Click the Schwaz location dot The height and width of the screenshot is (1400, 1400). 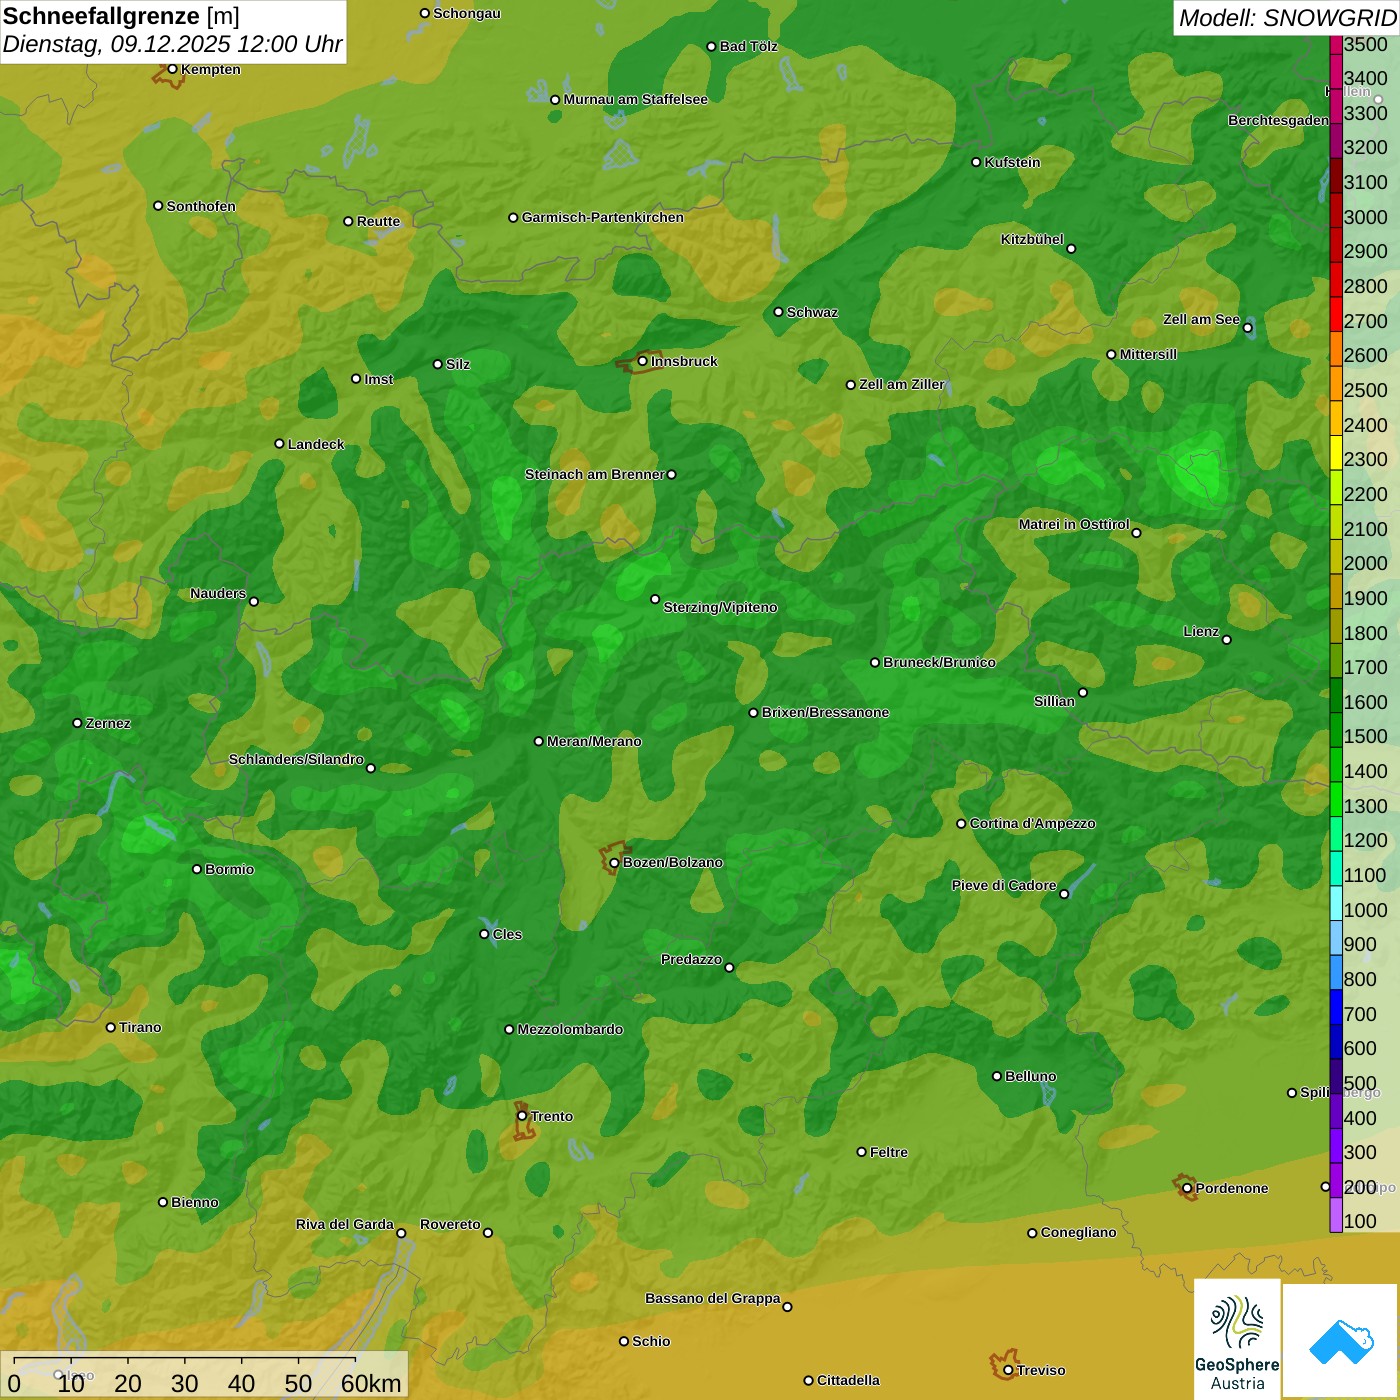point(778,312)
